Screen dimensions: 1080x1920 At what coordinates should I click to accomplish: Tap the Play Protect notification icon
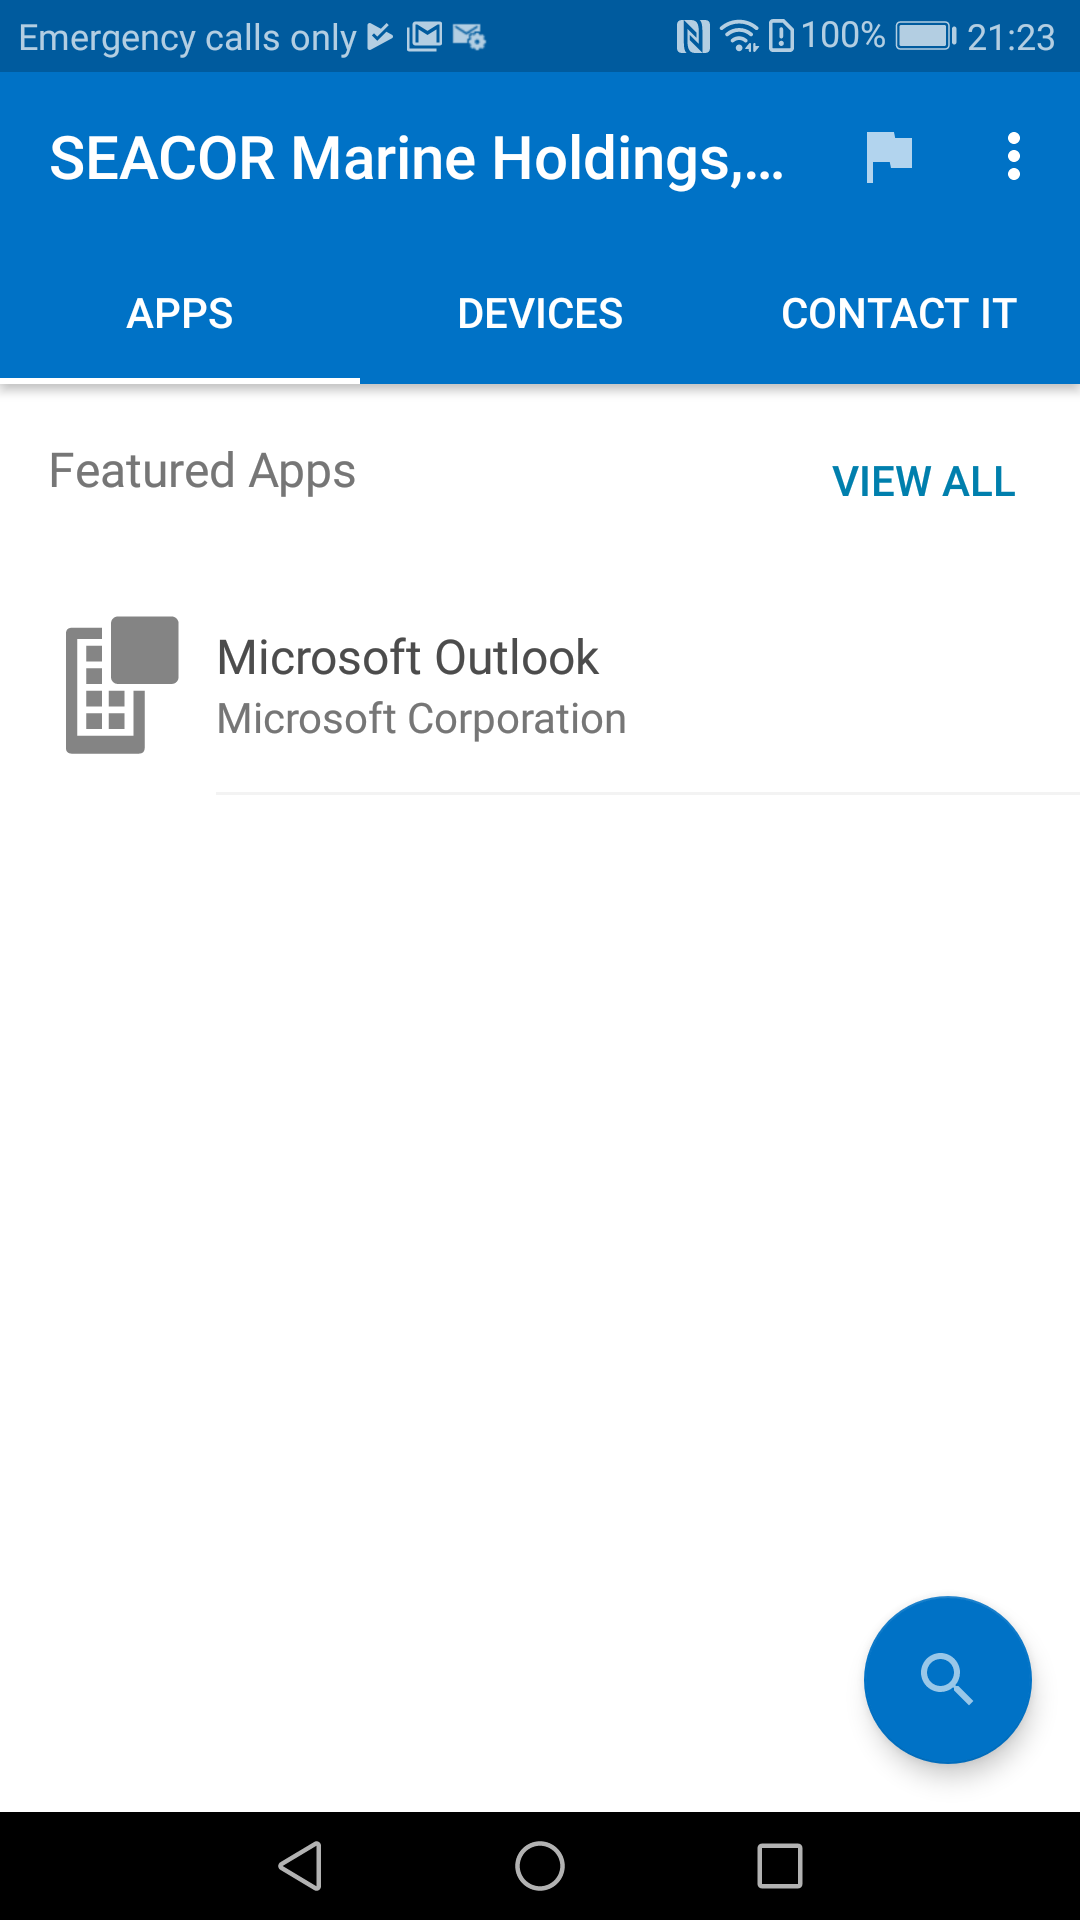point(378,35)
